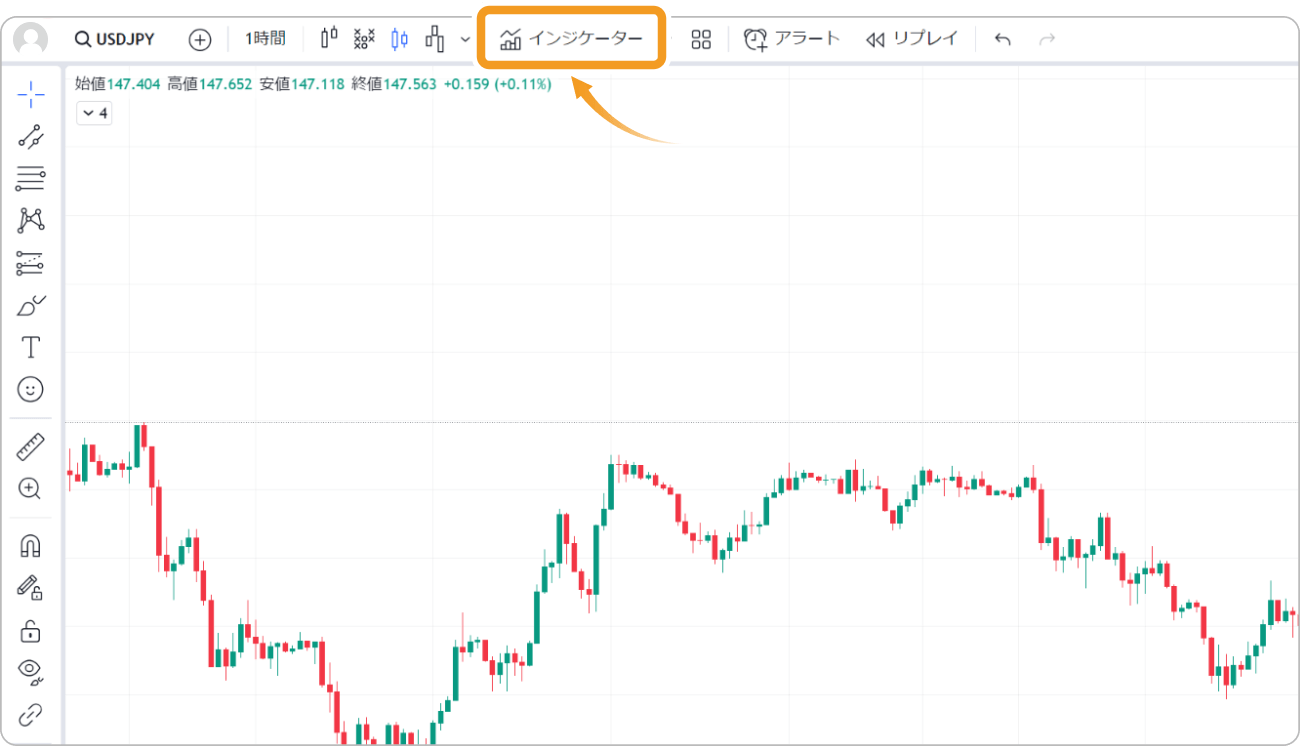1300x746 pixels.
Task: Change the 1時間 timeframe interval
Action: [x=265, y=39]
